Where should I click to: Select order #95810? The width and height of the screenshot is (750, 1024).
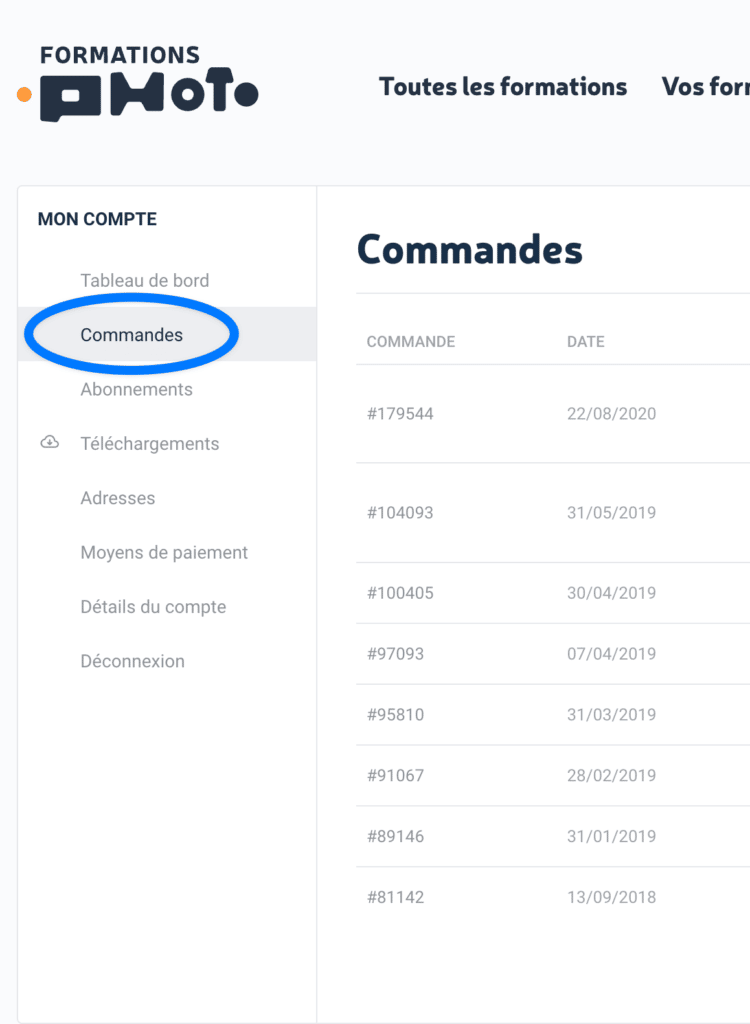tap(396, 715)
